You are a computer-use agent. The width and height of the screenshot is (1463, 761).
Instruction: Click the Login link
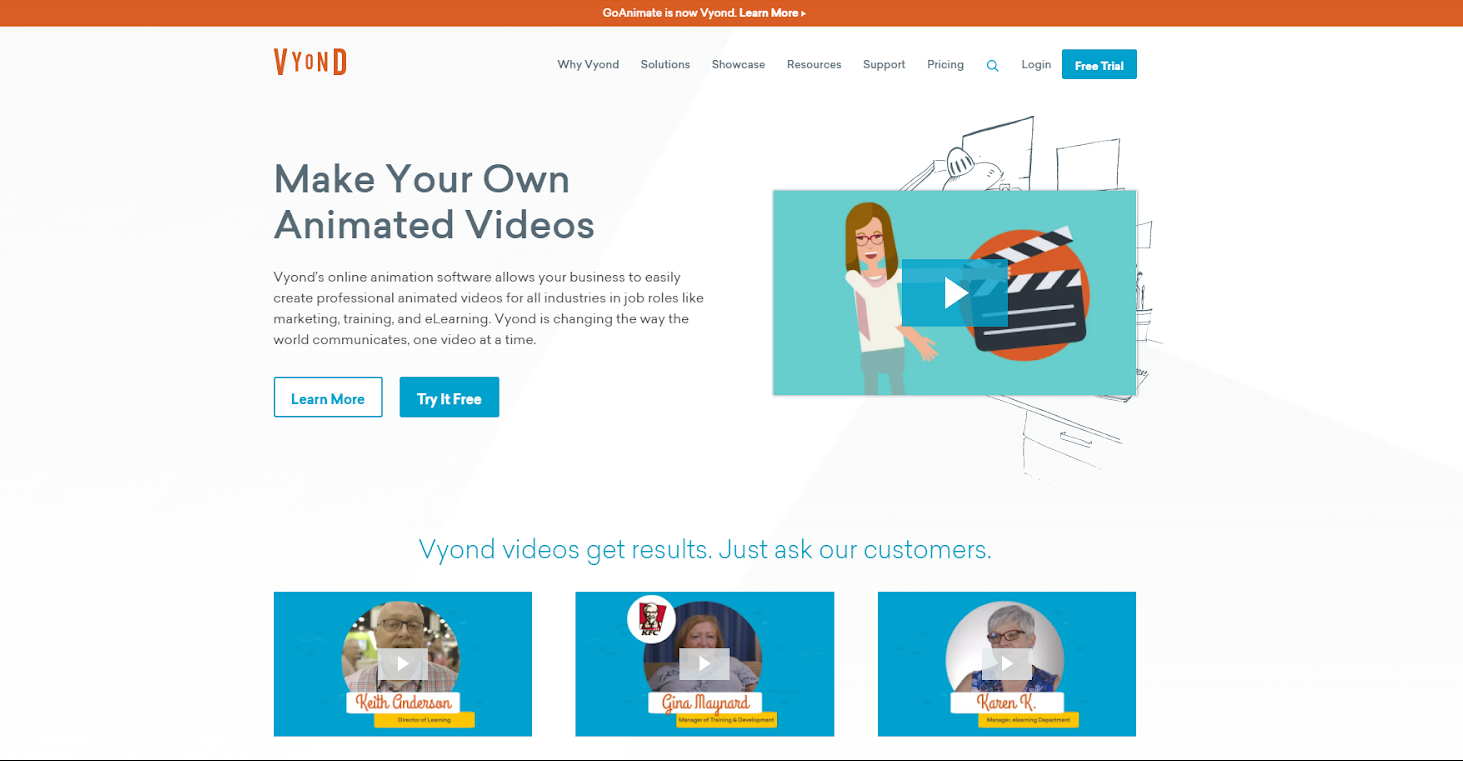[1036, 64]
